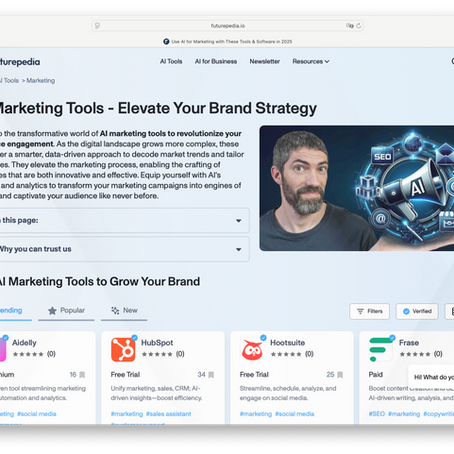454x454 pixels.
Task: Click the 'Free Trial' label on Hootsuite card
Action: click(254, 375)
